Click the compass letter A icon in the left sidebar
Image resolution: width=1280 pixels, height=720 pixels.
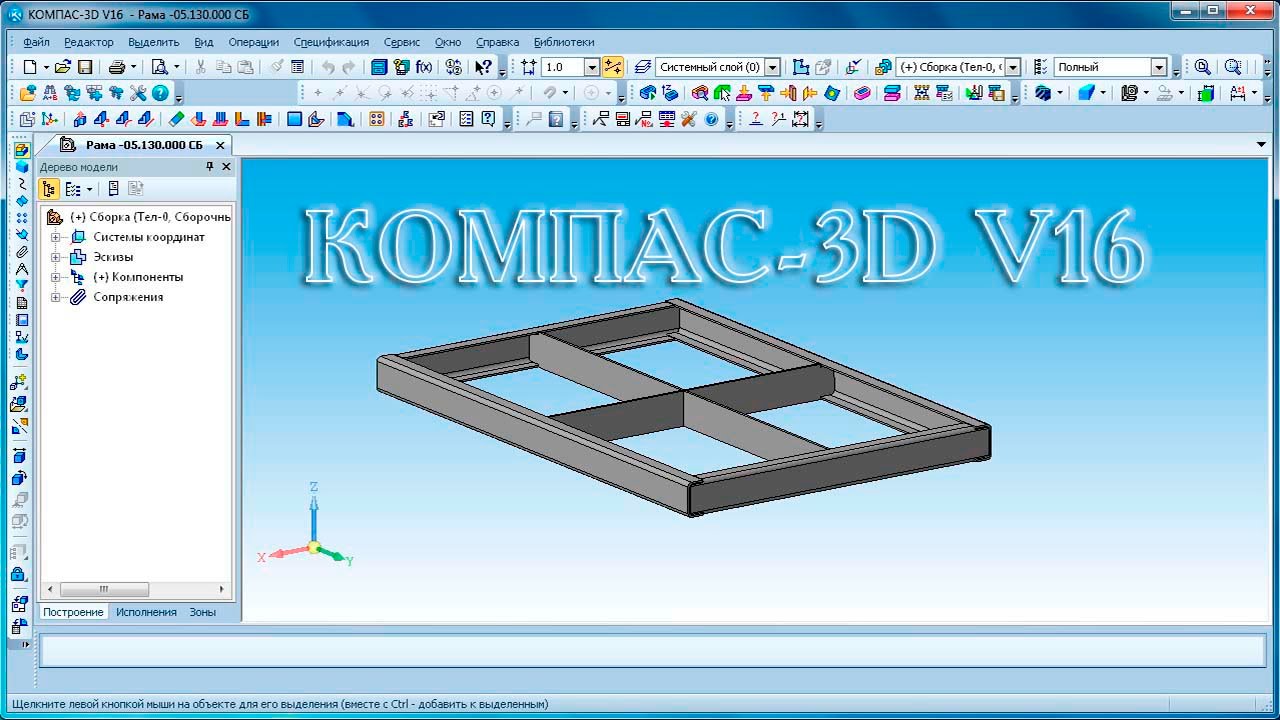[22, 269]
